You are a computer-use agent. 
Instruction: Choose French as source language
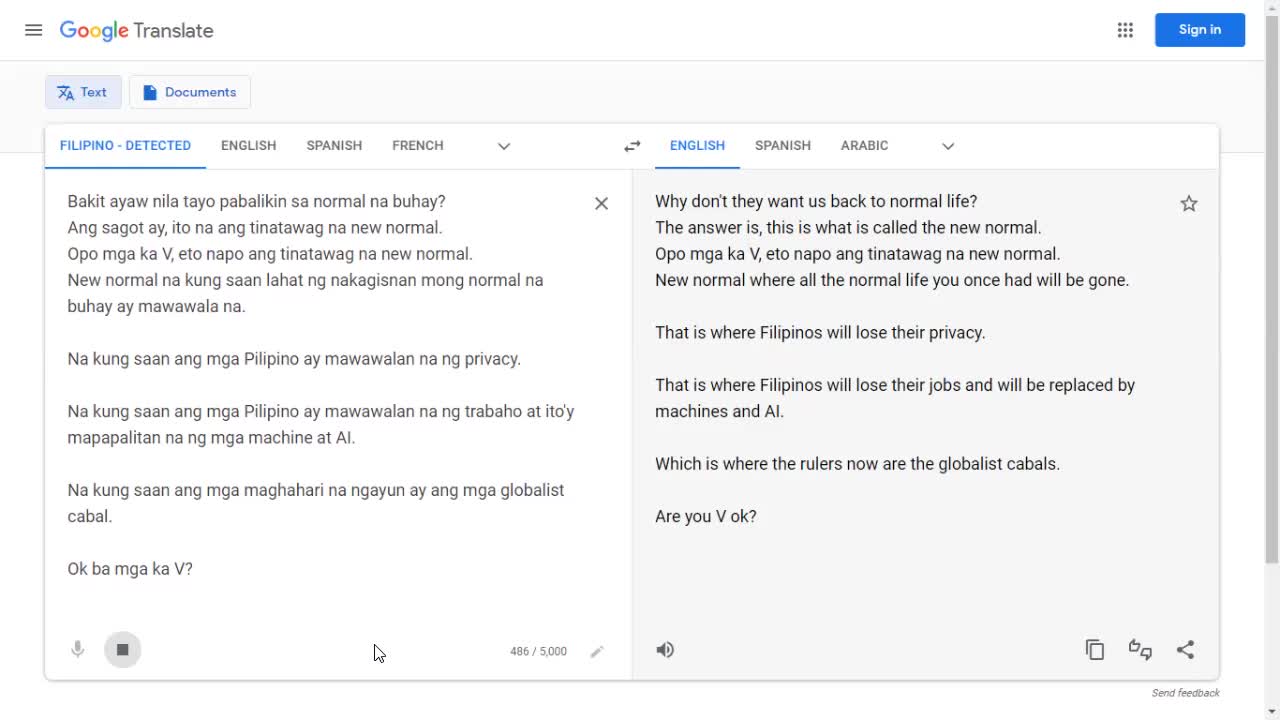tap(418, 146)
